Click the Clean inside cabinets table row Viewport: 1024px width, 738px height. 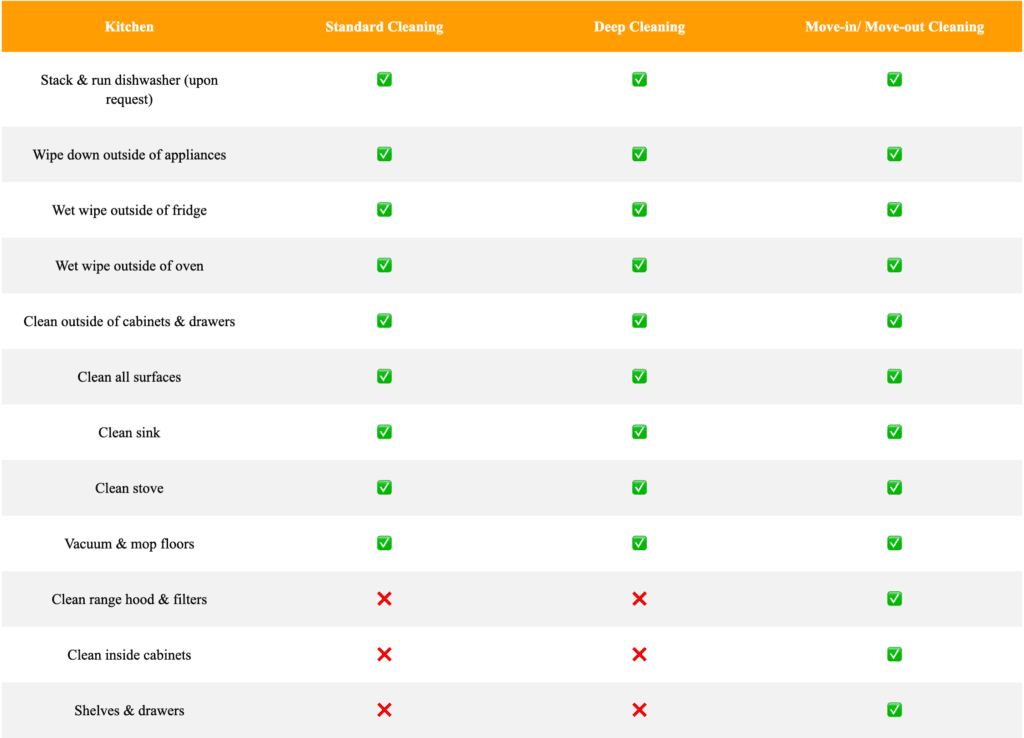point(512,654)
